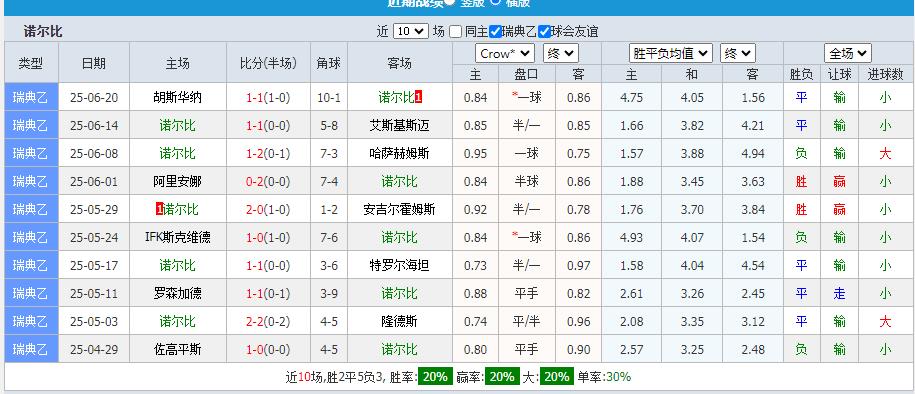Click 罗森加德 home team link
This screenshot has height=394, width=915.
coord(177,294)
